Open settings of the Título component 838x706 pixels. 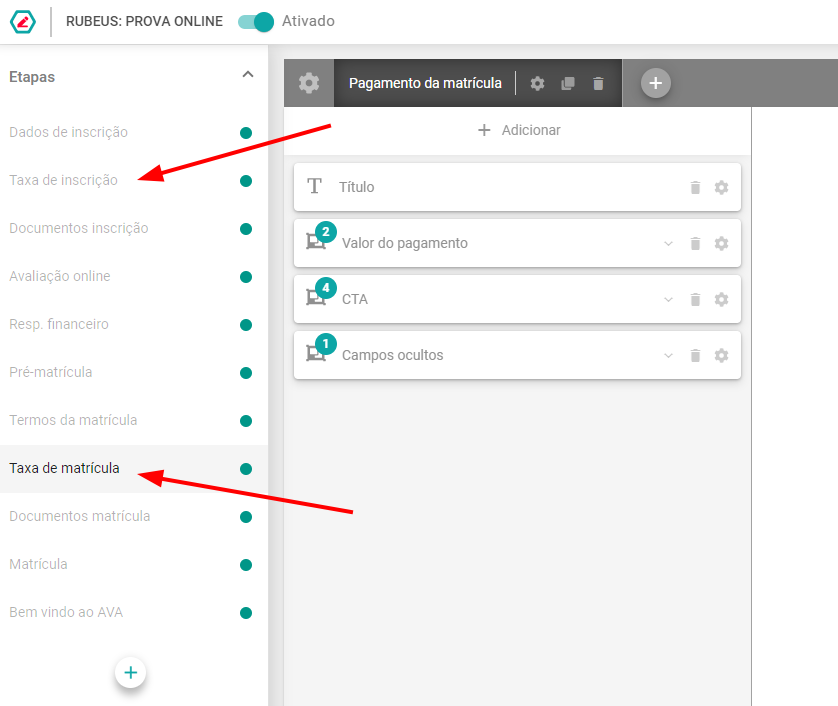pyautogui.click(x=721, y=188)
